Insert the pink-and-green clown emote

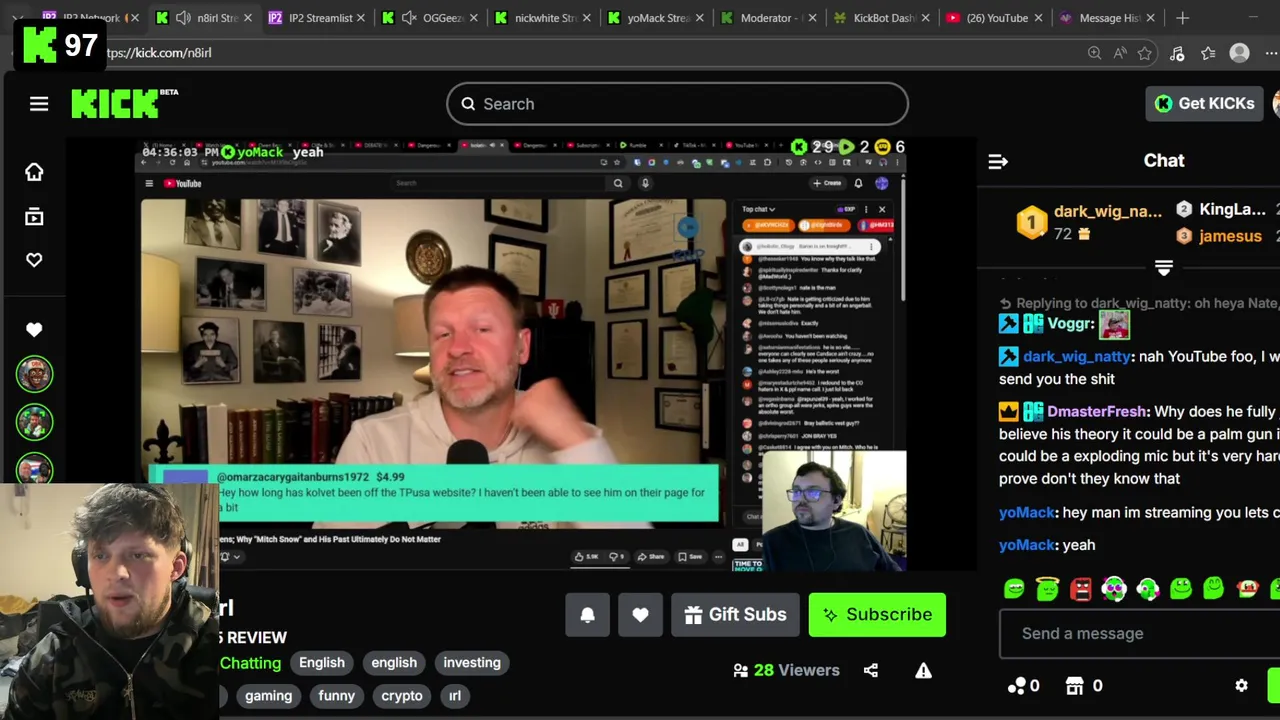pyautogui.click(x=1114, y=589)
